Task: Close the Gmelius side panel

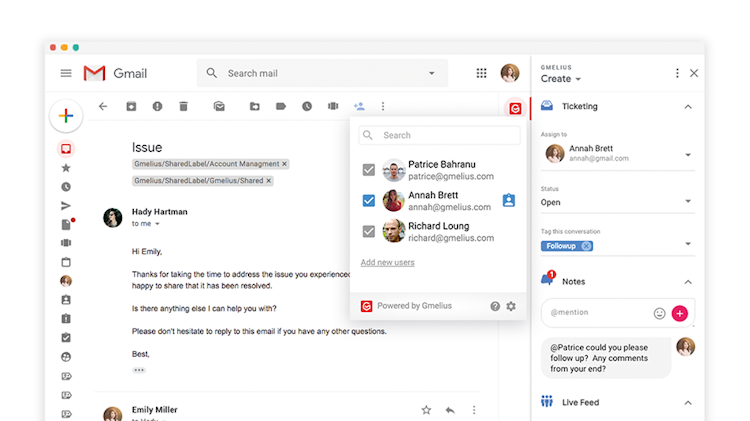Action: point(694,73)
